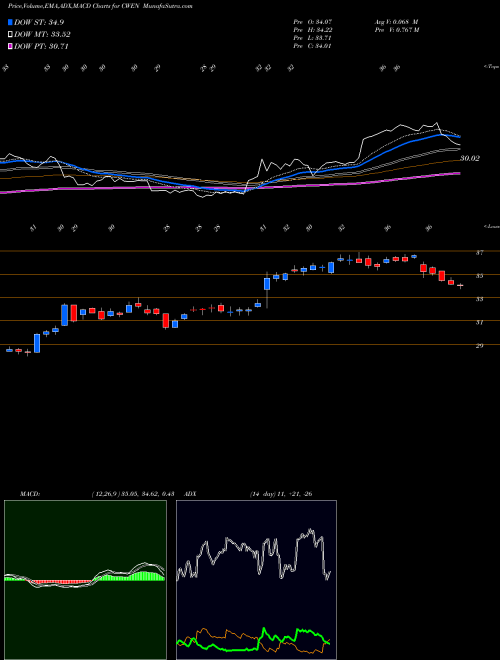
Task: Click the 'Pre C: 34.01' close value
Action: [312, 45]
